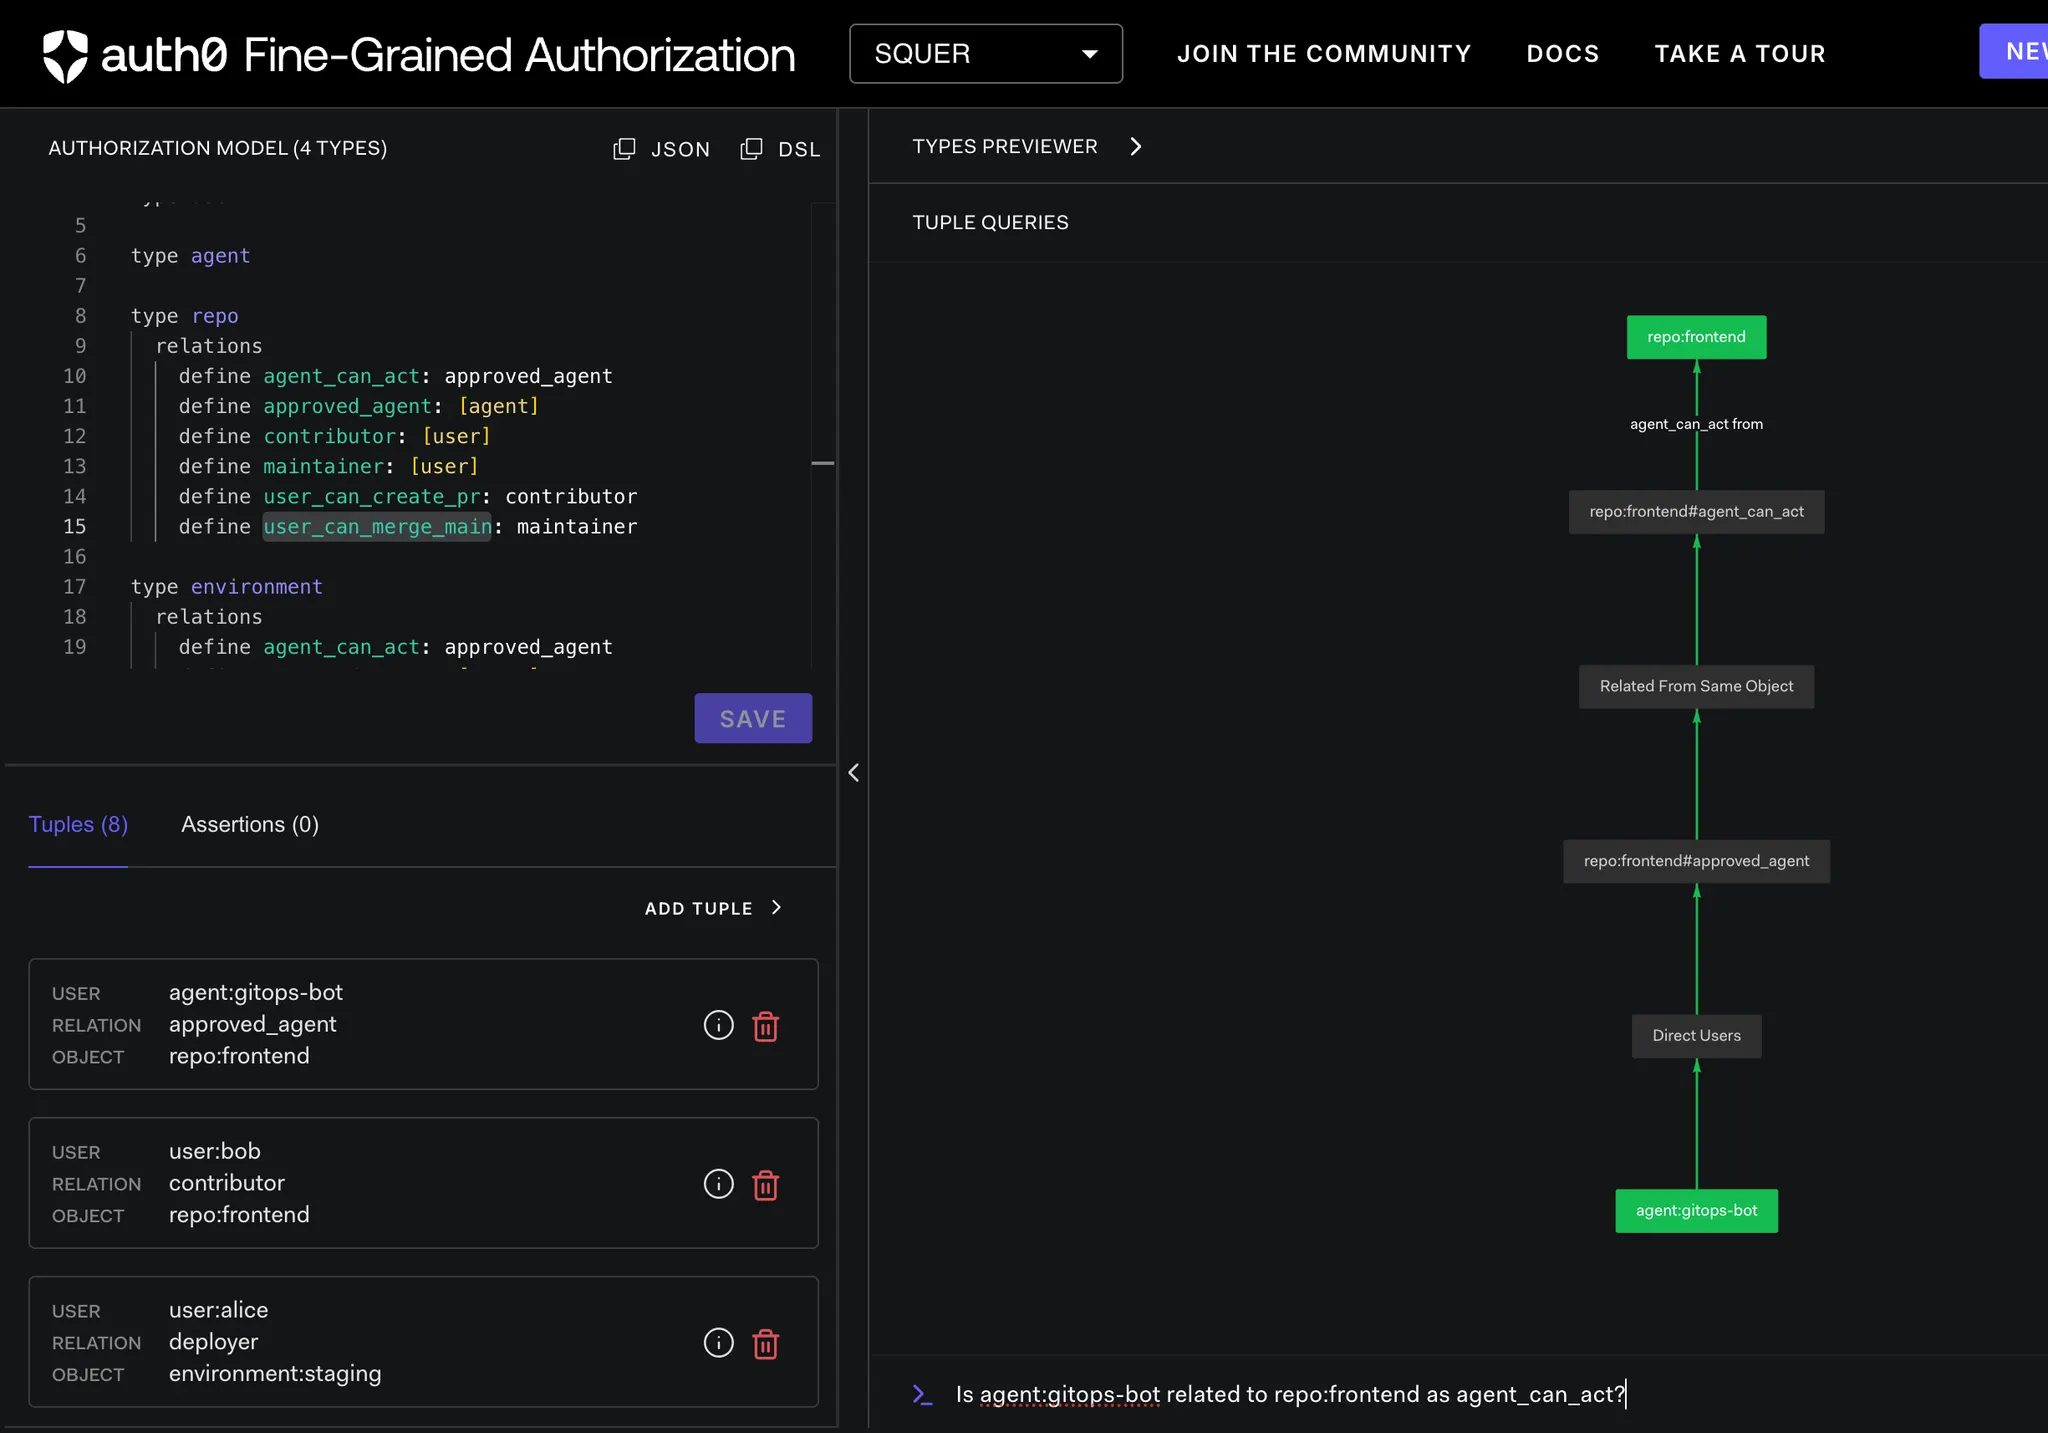Click the tuple query input field

pyautogui.click(x=1290, y=1394)
